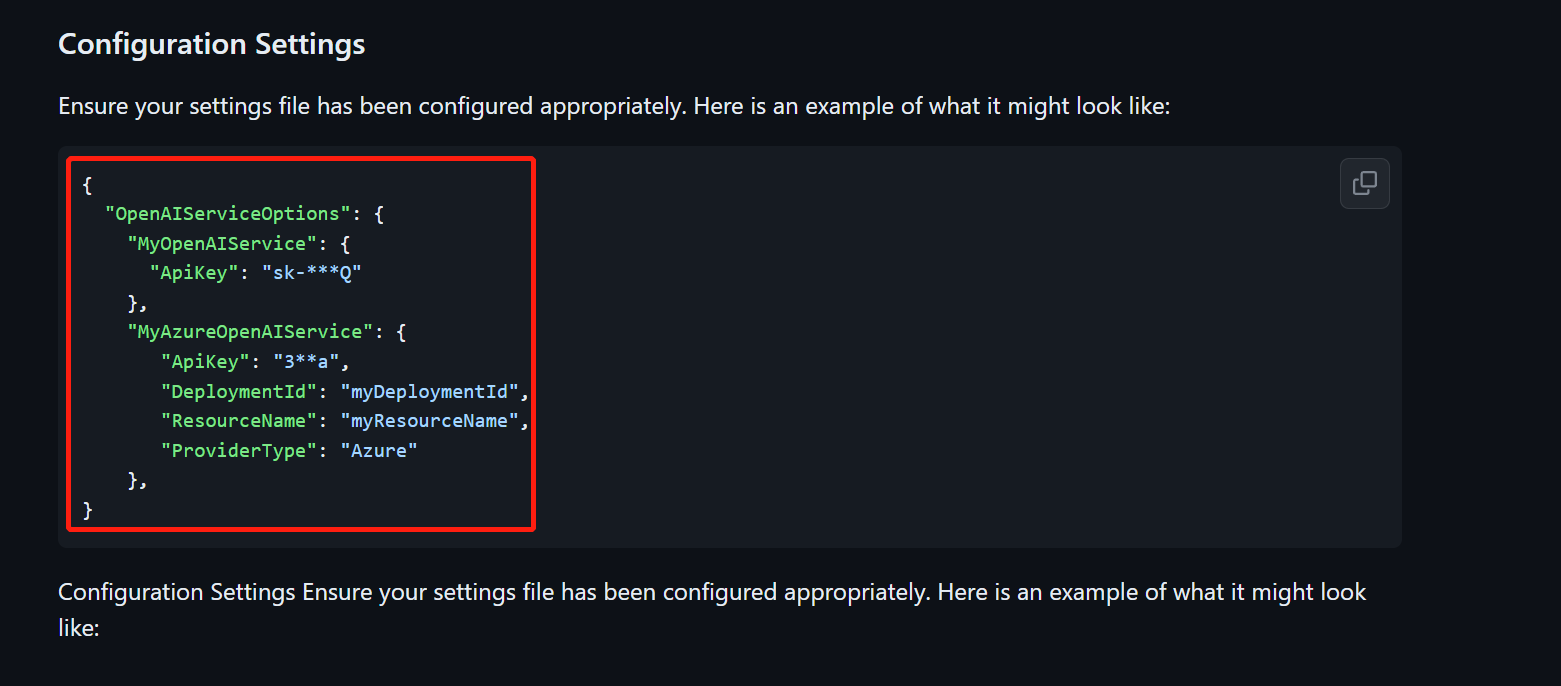Copy the configuration code snippet

pyautogui.click(x=1364, y=183)
